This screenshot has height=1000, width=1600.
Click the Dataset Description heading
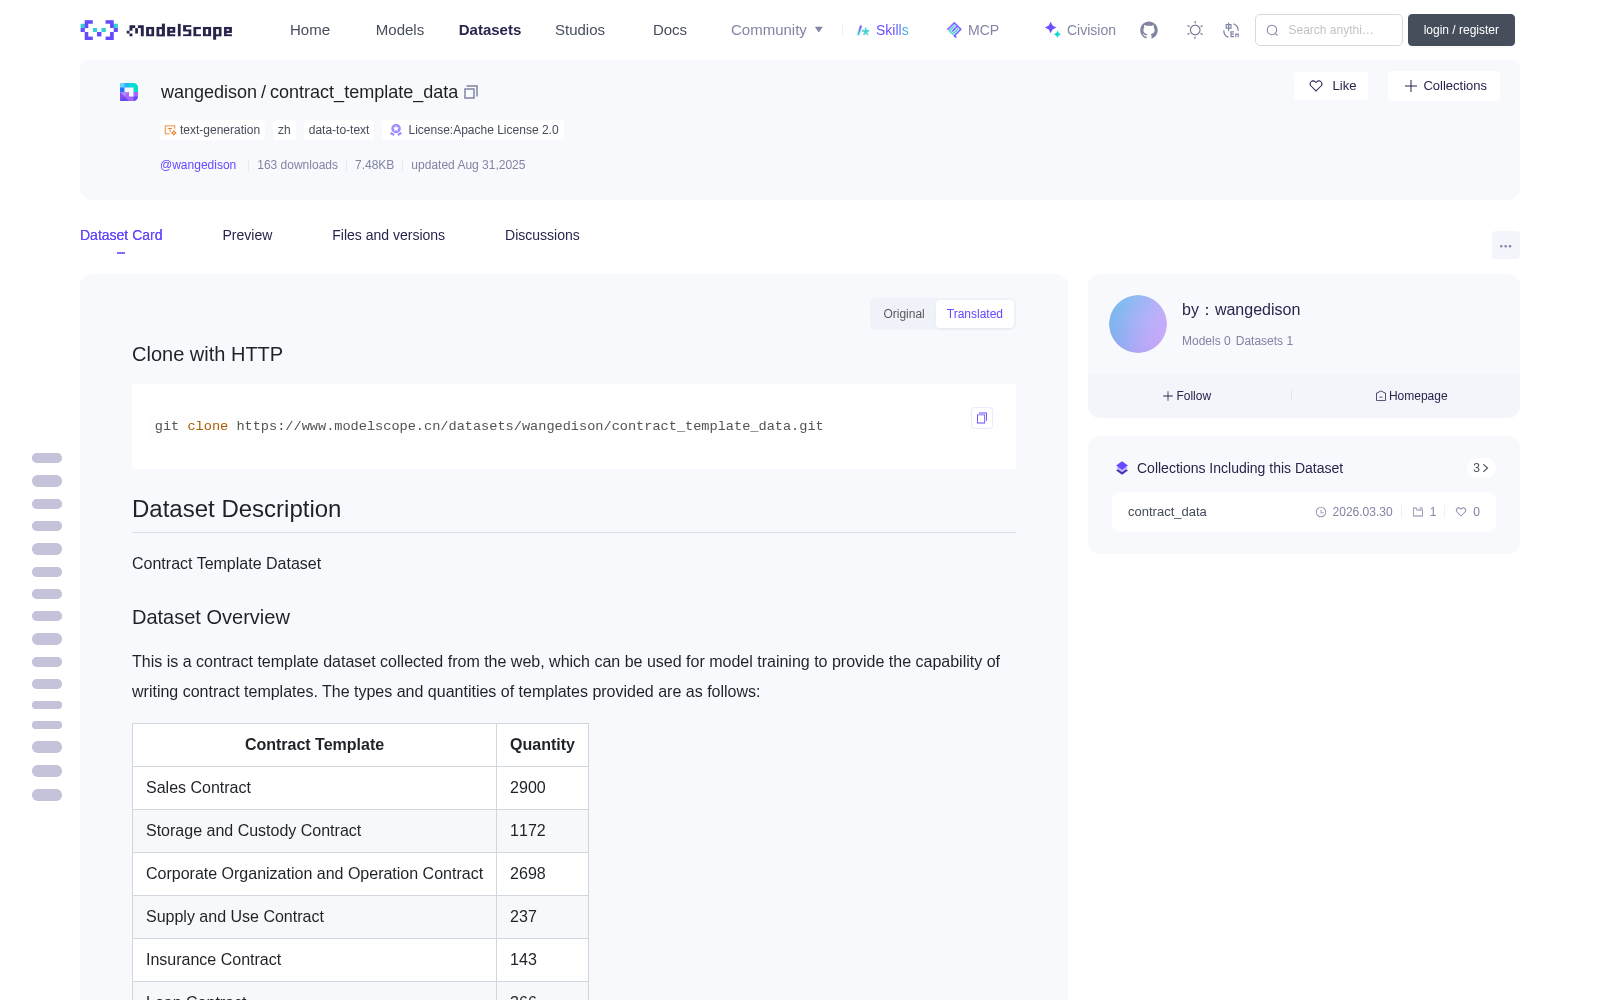[x=237, y=509]
